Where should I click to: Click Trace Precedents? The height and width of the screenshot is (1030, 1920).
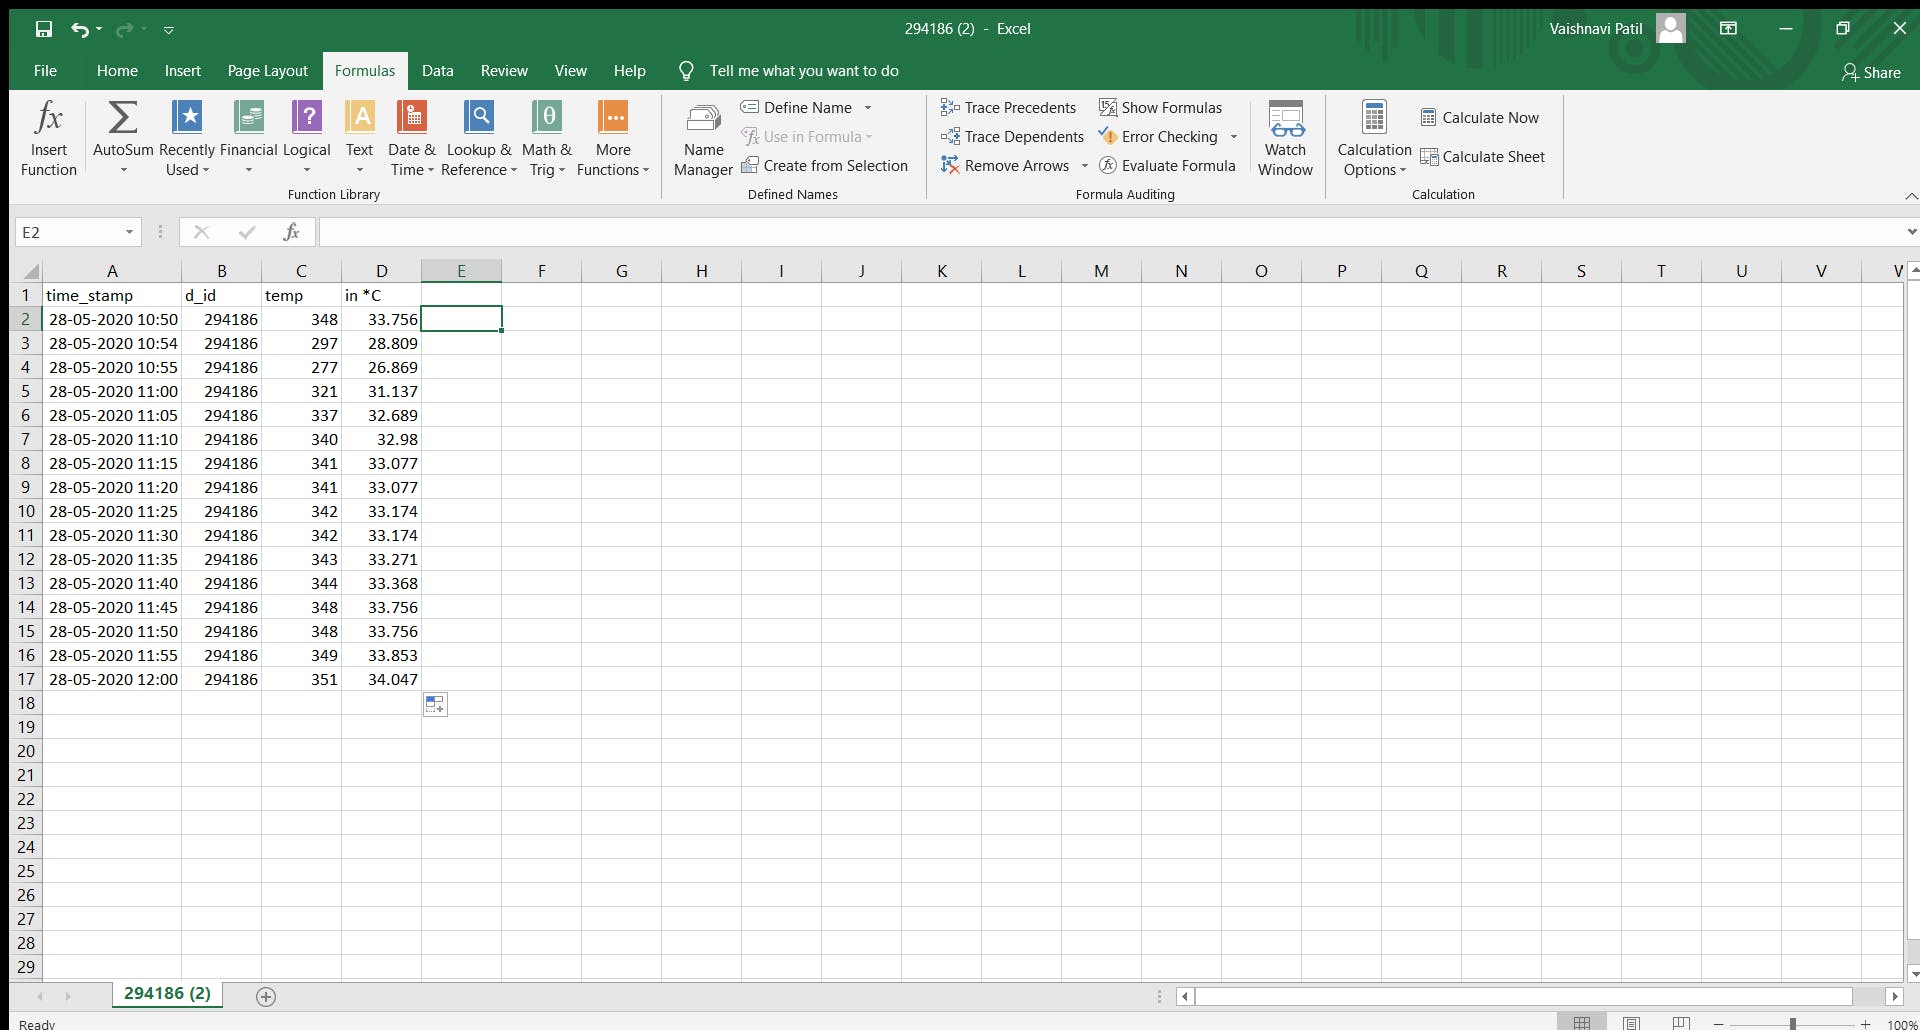[x=1008, y=107]
